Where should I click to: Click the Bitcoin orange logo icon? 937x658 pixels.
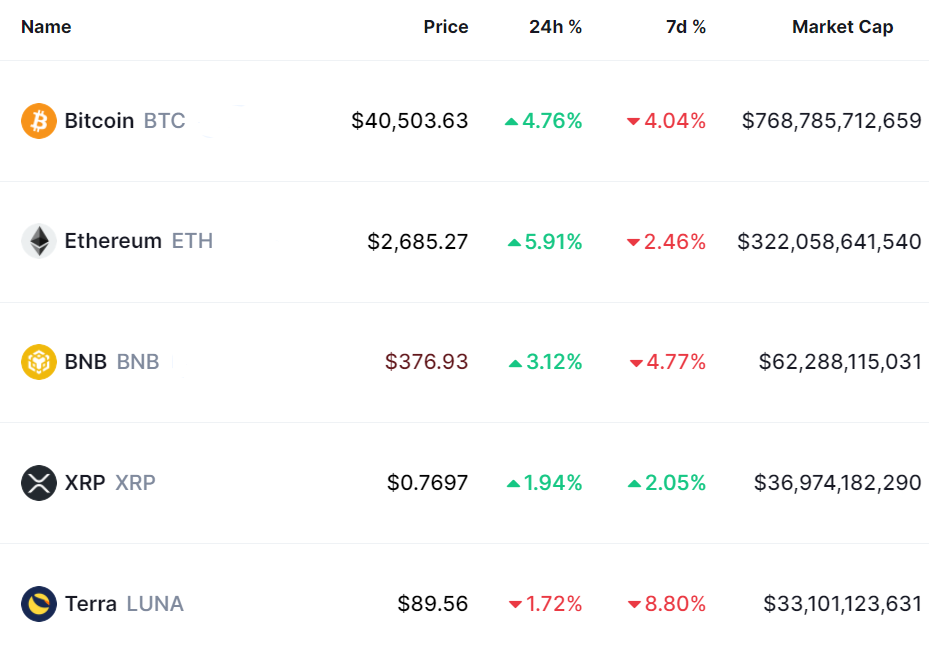[39, 121]
